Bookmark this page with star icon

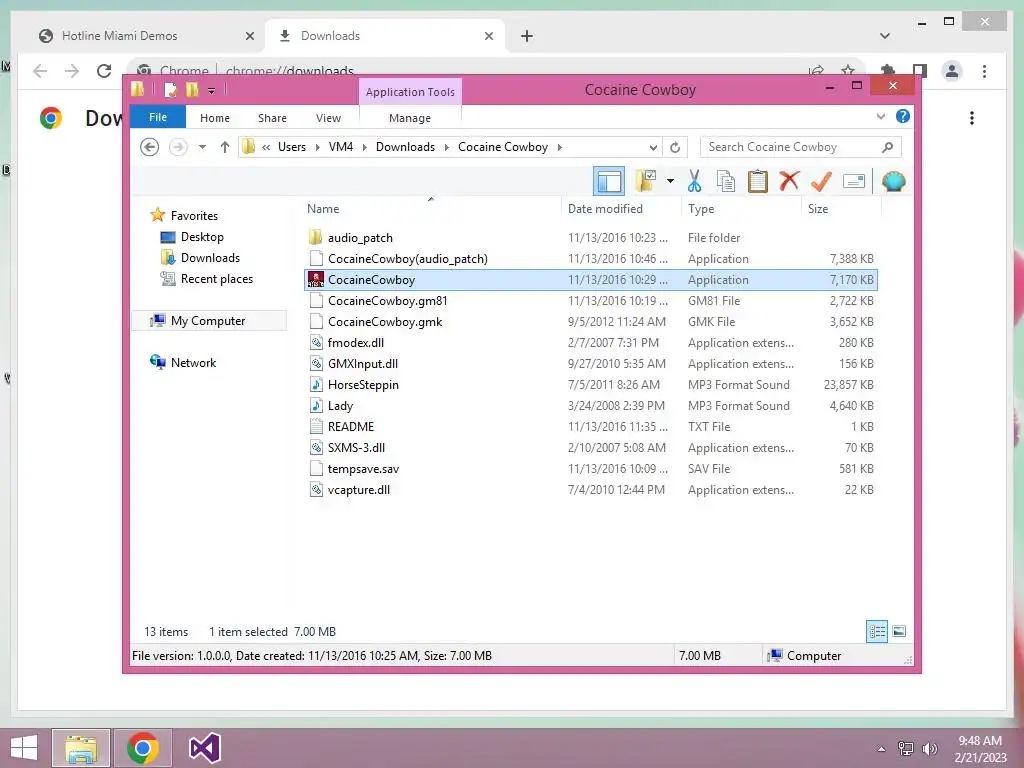[848, 71]
